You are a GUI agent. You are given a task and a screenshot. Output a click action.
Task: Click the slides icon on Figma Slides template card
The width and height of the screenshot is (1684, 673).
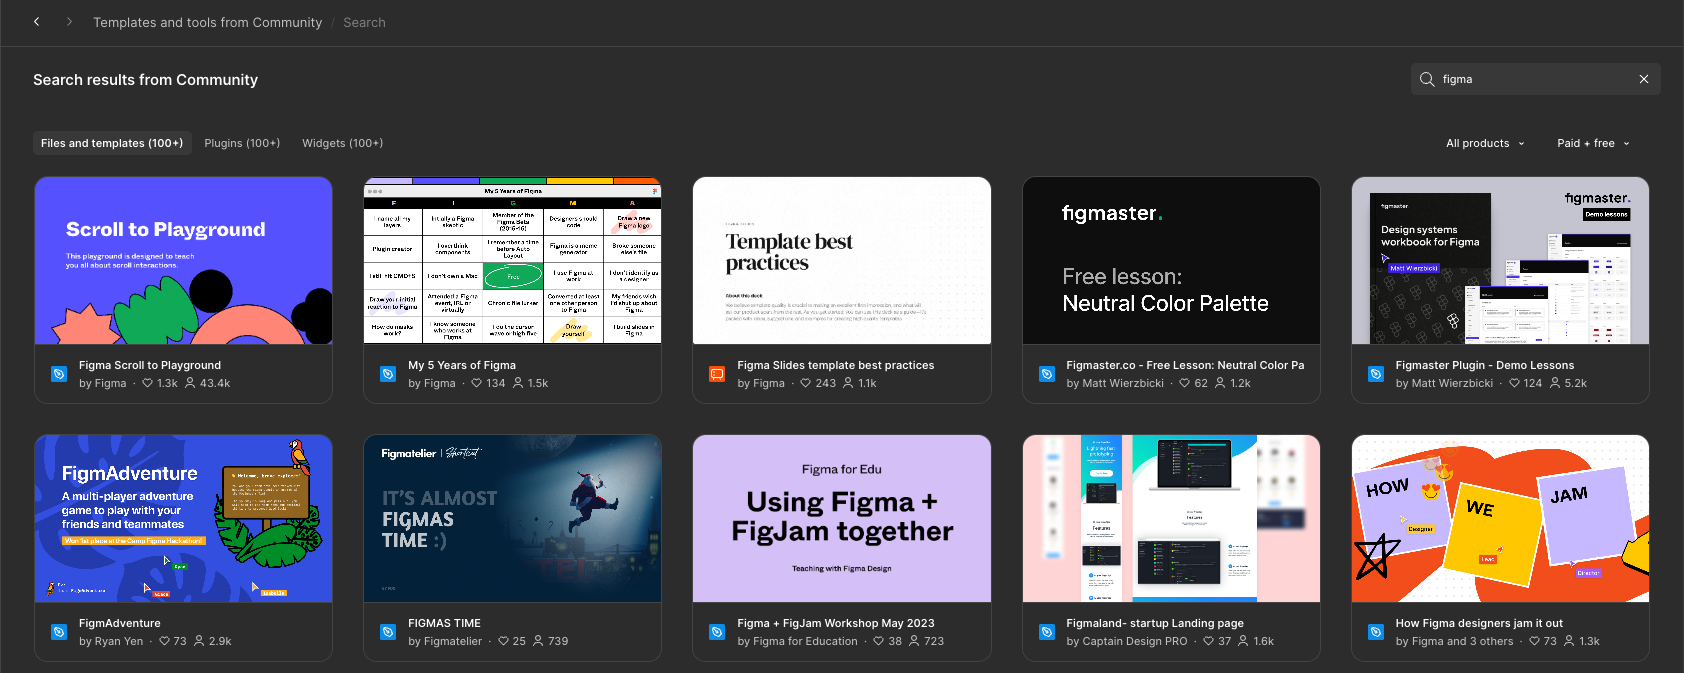[x=717, y=374]
